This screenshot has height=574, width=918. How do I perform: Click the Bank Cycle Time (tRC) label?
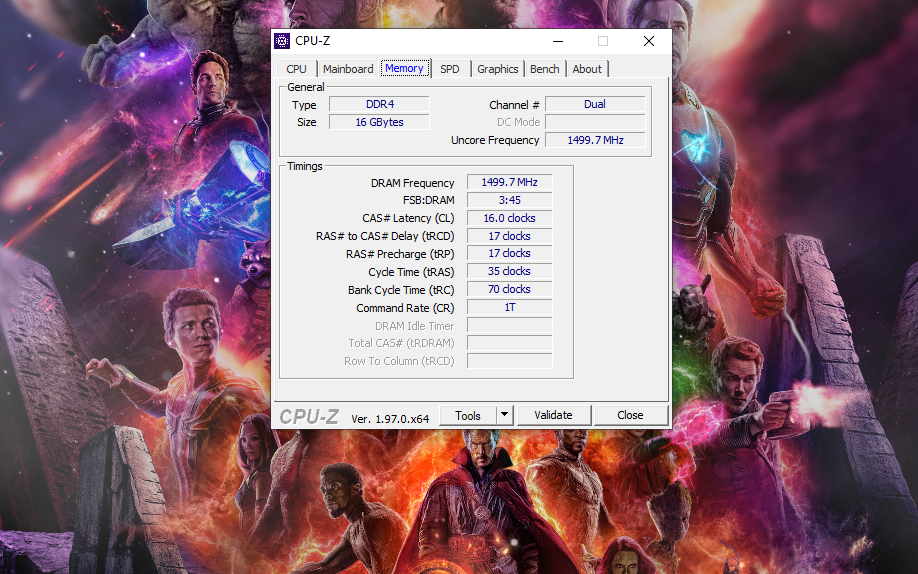tap(401, 290)
